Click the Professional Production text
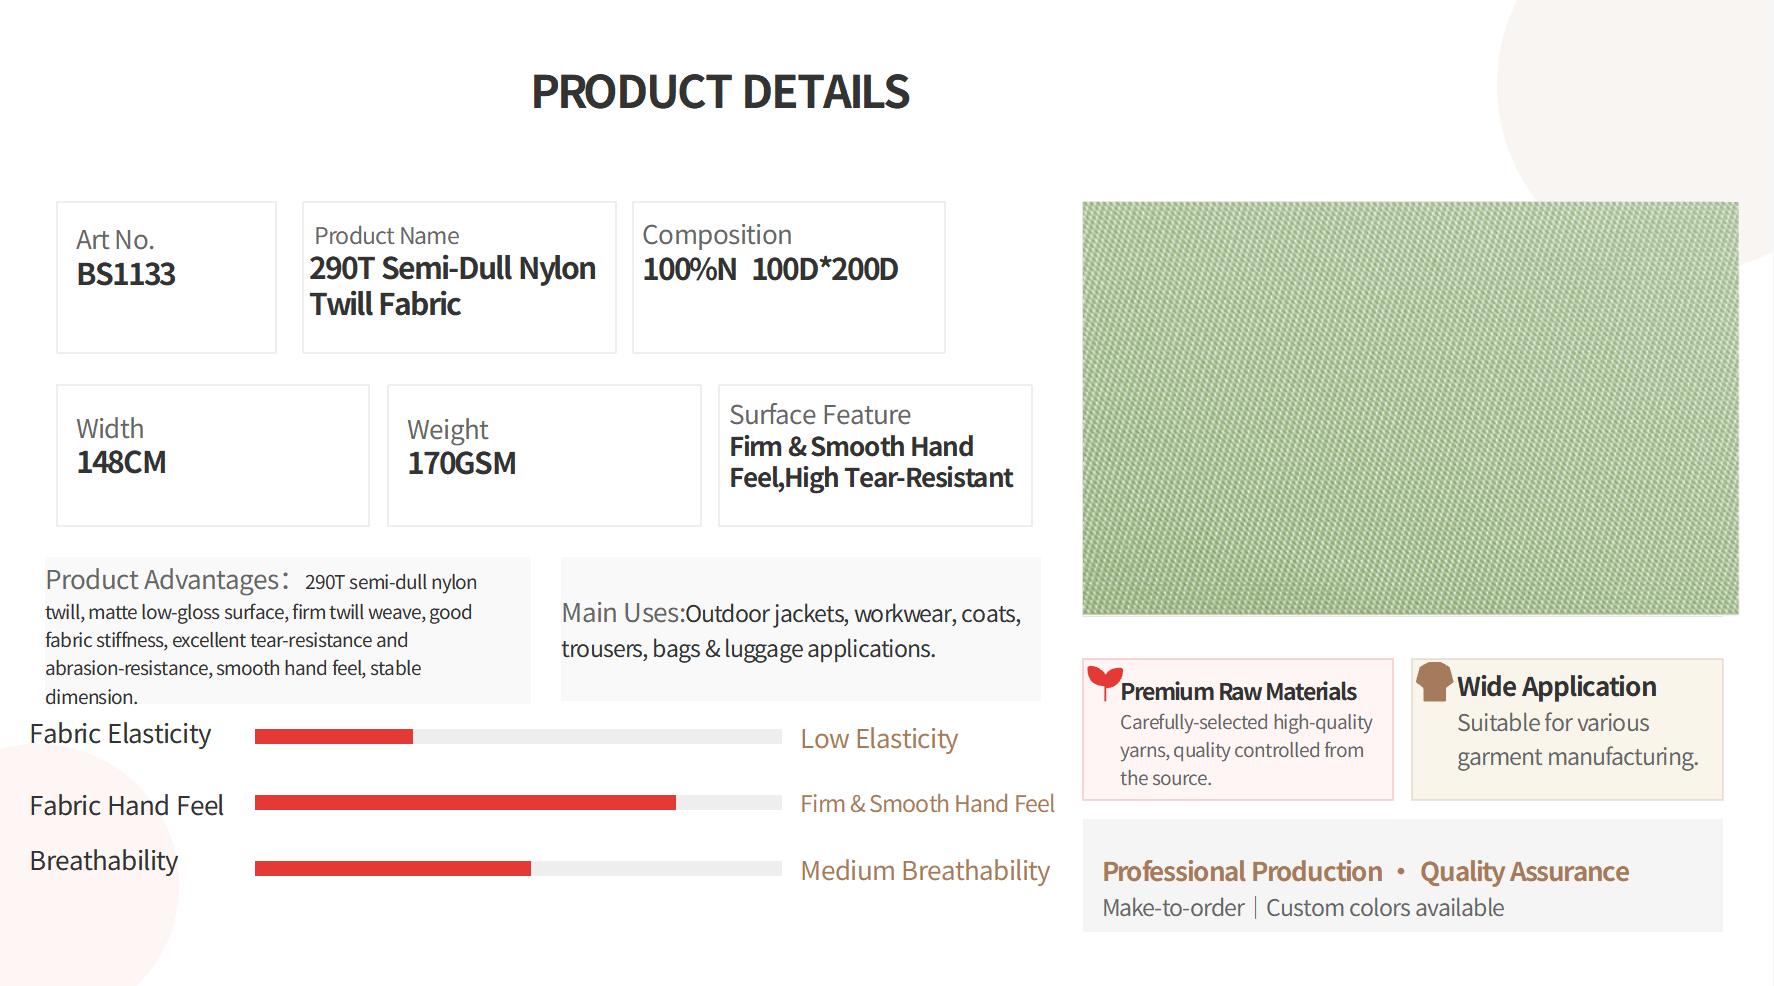The height and width of the screenshot is (986, 1774). tap(1242, 871)
